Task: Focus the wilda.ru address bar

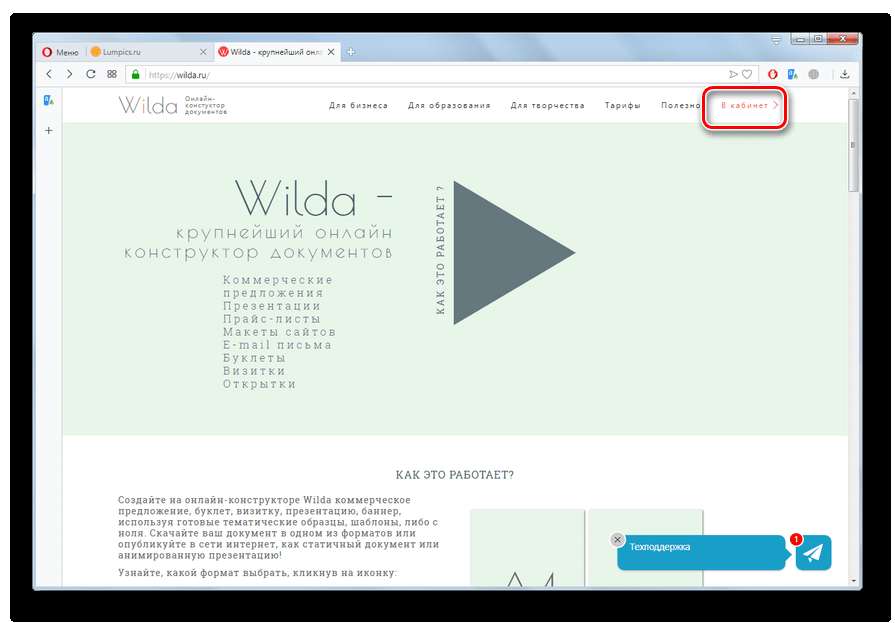Action: [434, 75]
